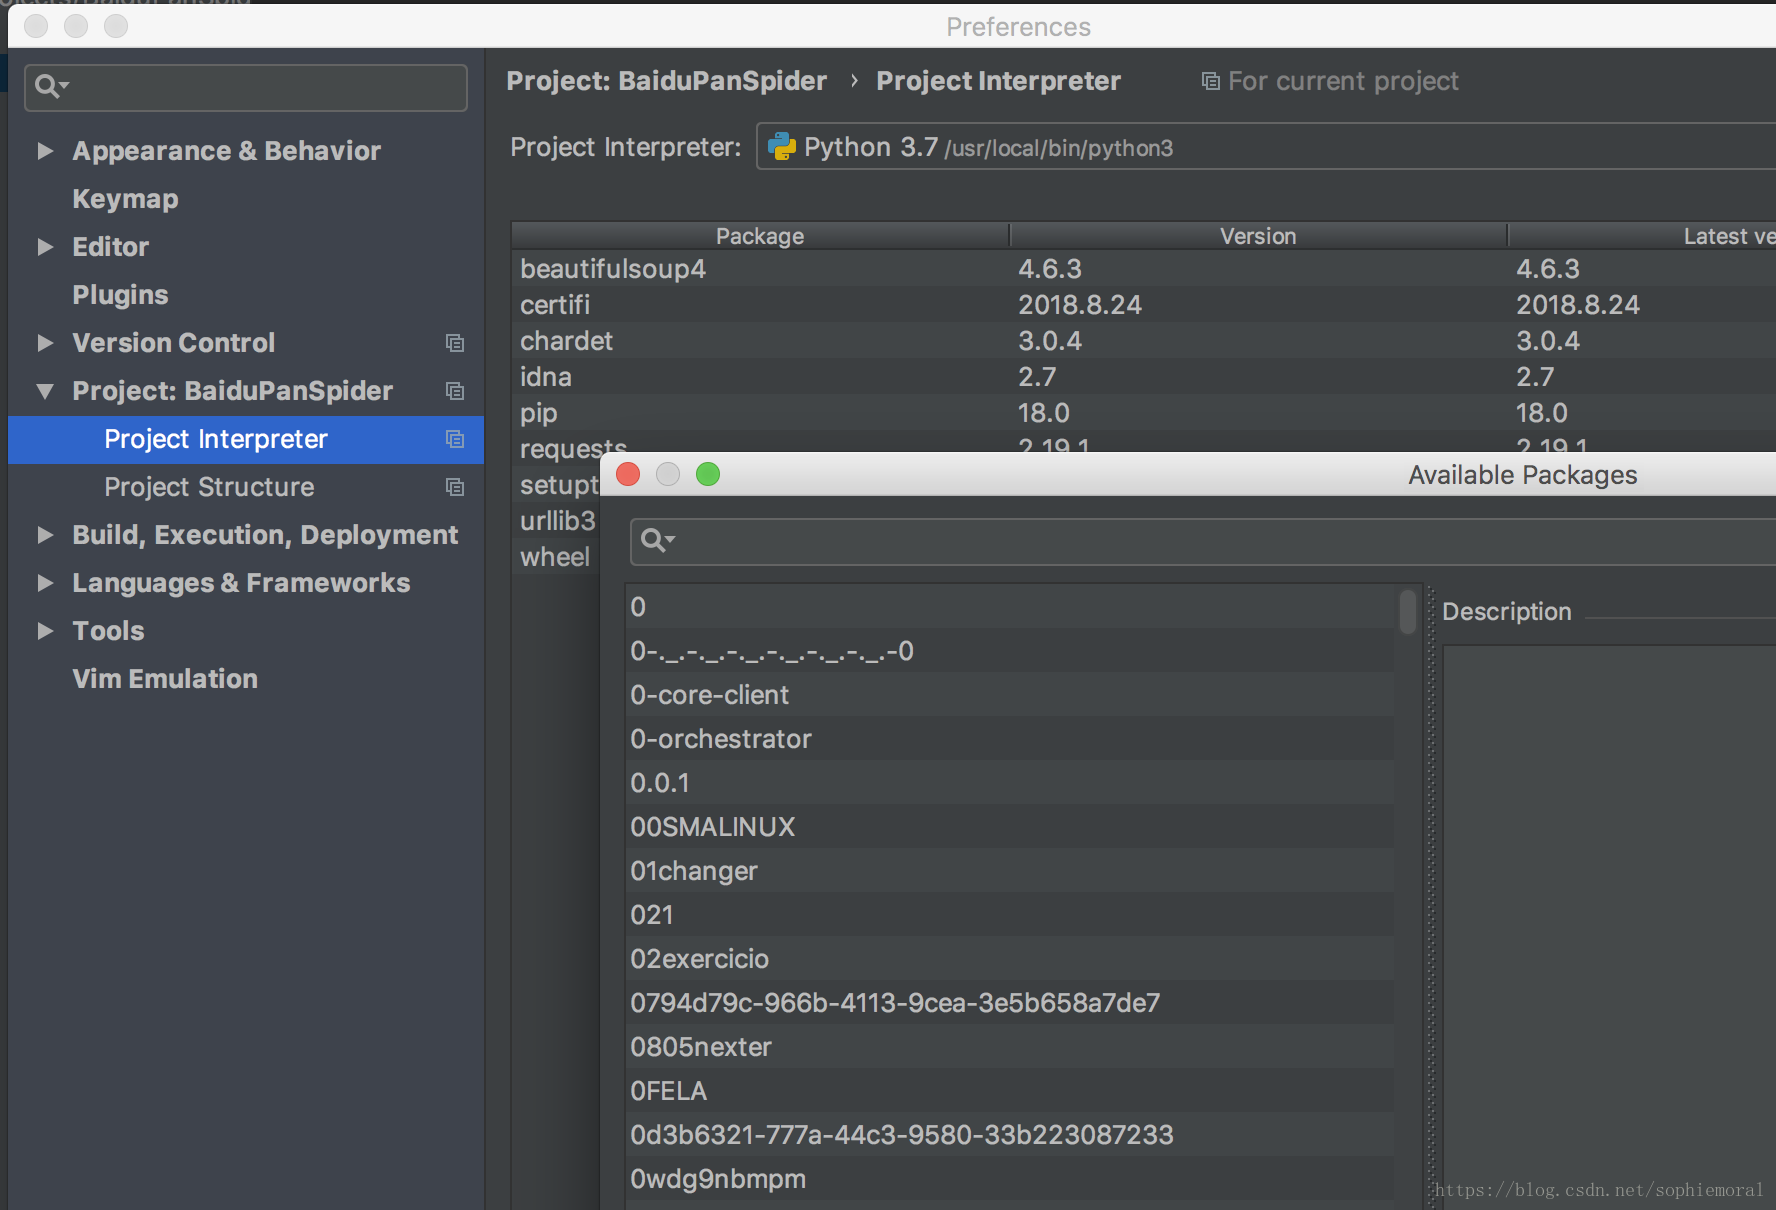The image size is (1776, 1210).
Task: Open Plugins settings
Action: click(120, 295)
